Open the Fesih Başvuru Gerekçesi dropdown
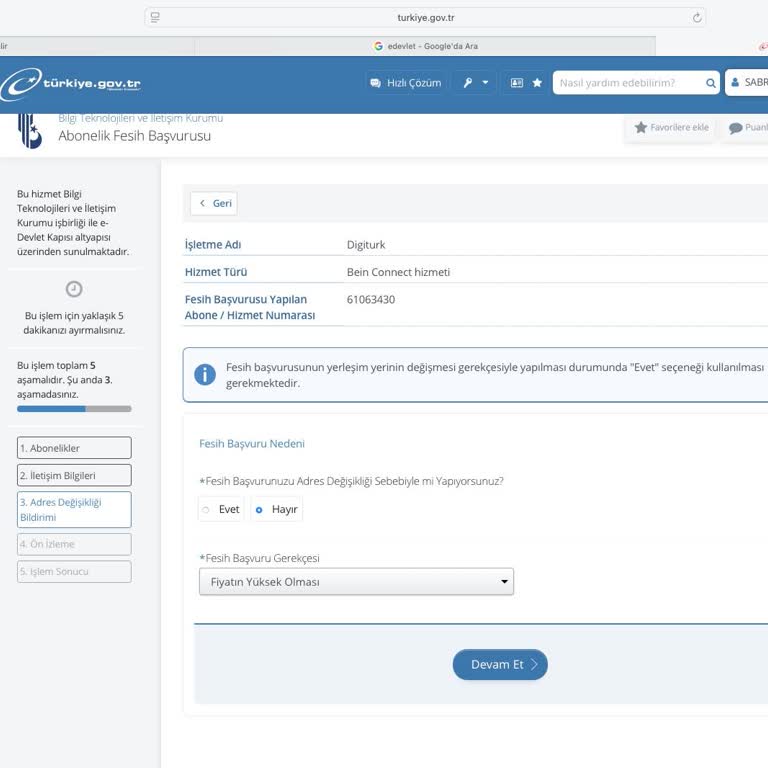 tap(356, 582)
